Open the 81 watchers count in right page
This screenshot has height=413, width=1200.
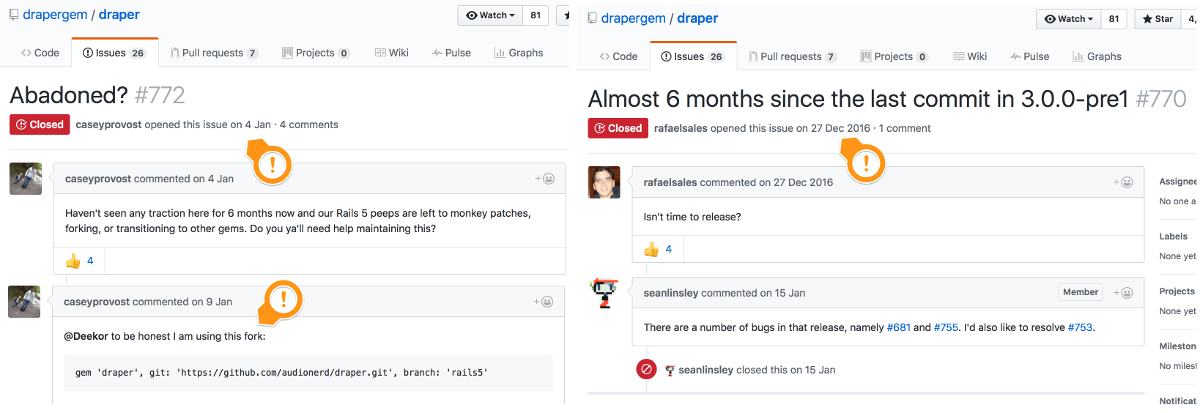click(x=1114, y=18)
